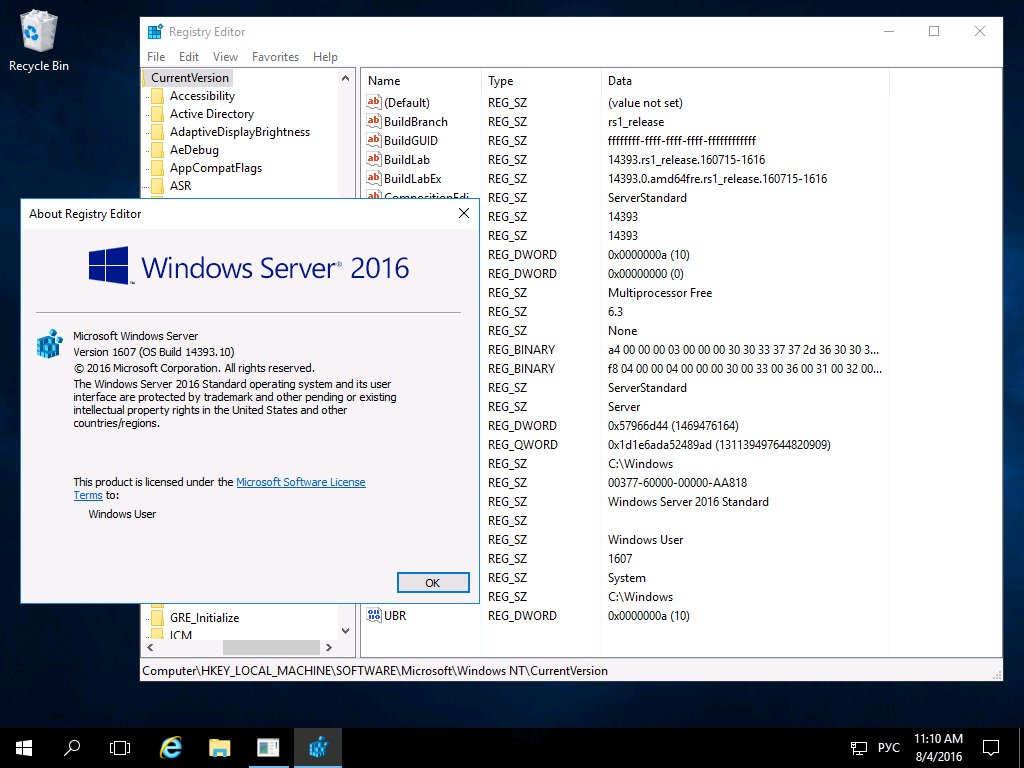Open the Recycle Bin desktop icon
Screen dimensions: 1024x768
click(x=39, y=41)
